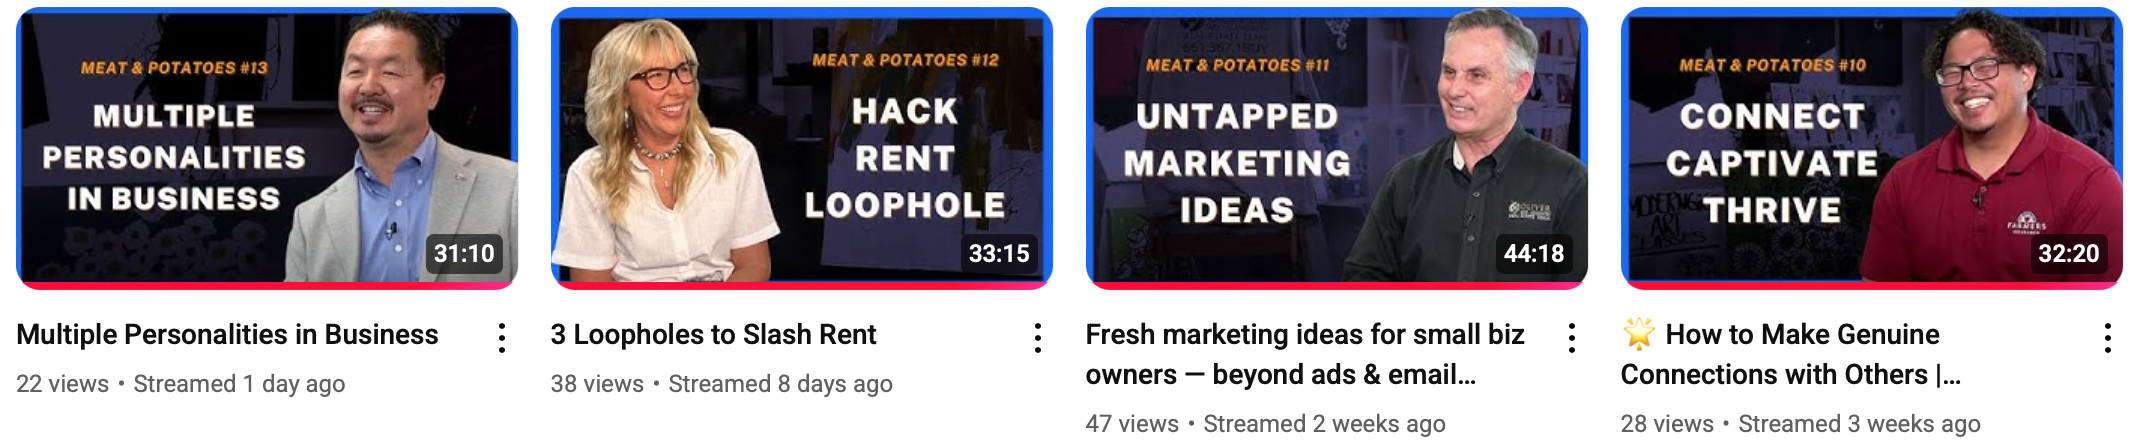Play the Multiple Personalities in Business thumbnail

click(267, 148)
